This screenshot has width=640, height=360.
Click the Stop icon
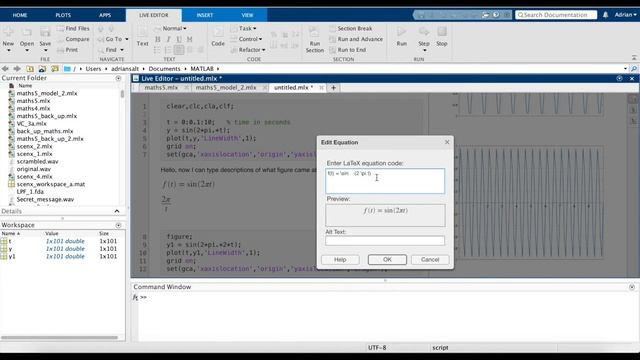coord(442,32)
